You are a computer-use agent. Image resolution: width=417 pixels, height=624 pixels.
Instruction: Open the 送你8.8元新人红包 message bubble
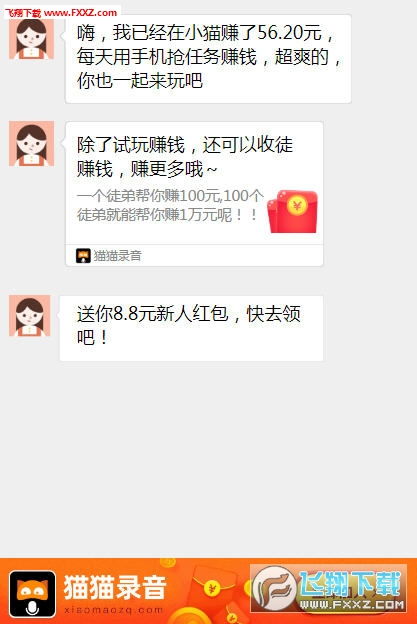click(x=191, y=328)
